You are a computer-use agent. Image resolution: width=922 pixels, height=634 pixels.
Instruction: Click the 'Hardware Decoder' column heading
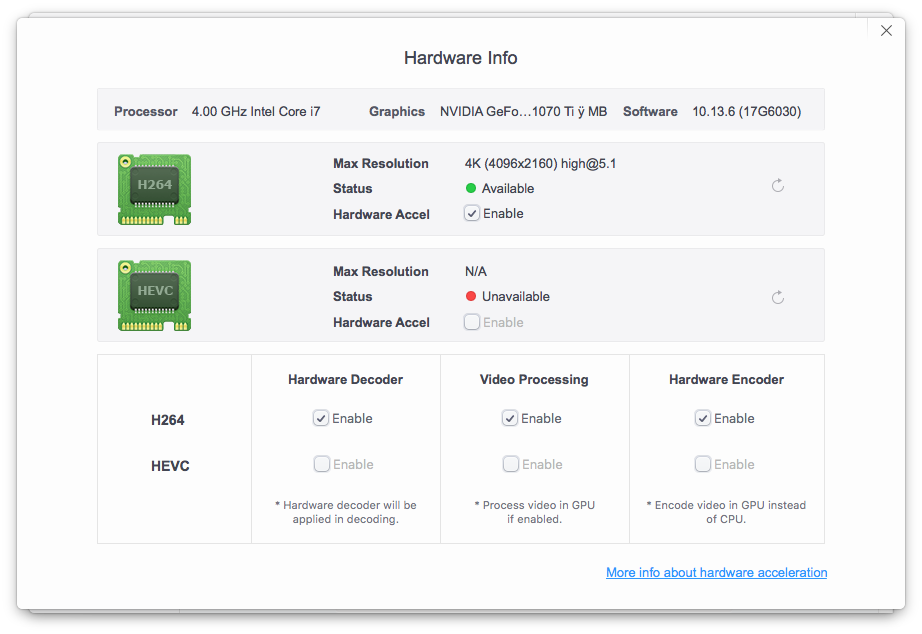tap(345, 379)
